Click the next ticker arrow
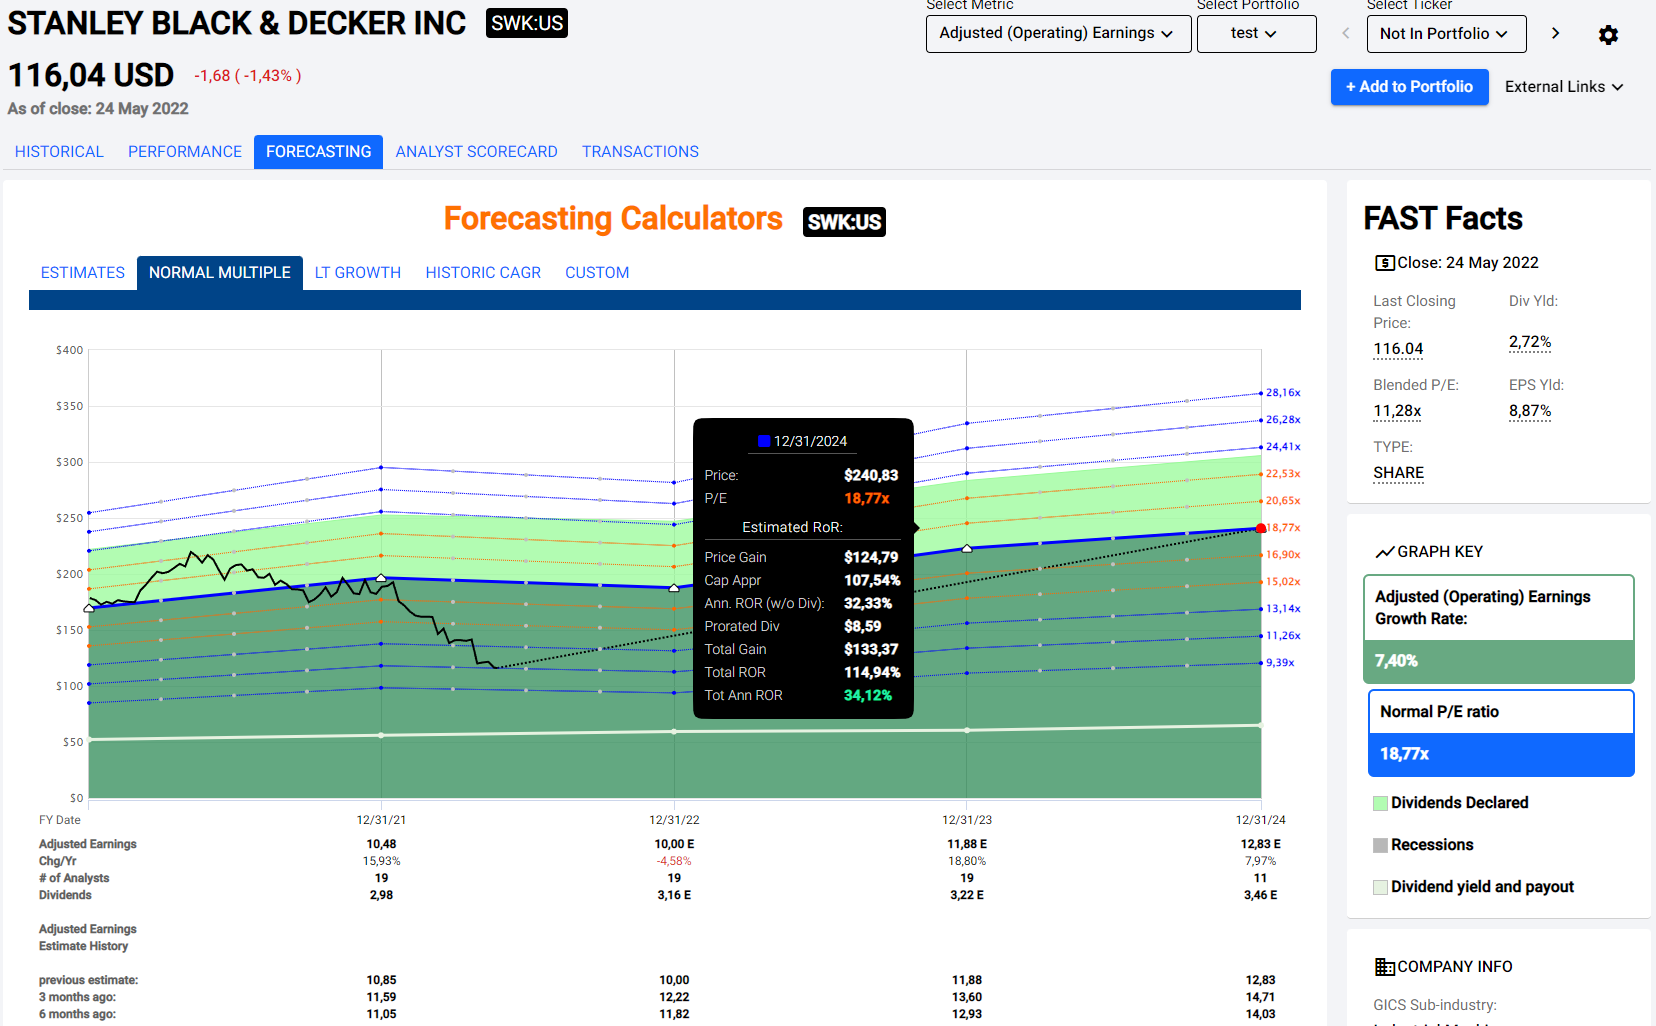The image size is (1656, 1026). pos(1555,33)
